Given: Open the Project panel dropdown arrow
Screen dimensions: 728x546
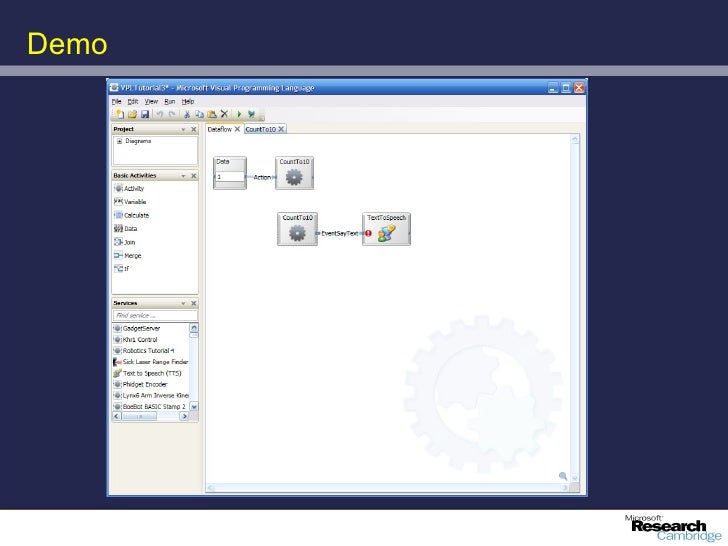Looking at the screenshot, I should pyautogui.click(x=183, y=130).
